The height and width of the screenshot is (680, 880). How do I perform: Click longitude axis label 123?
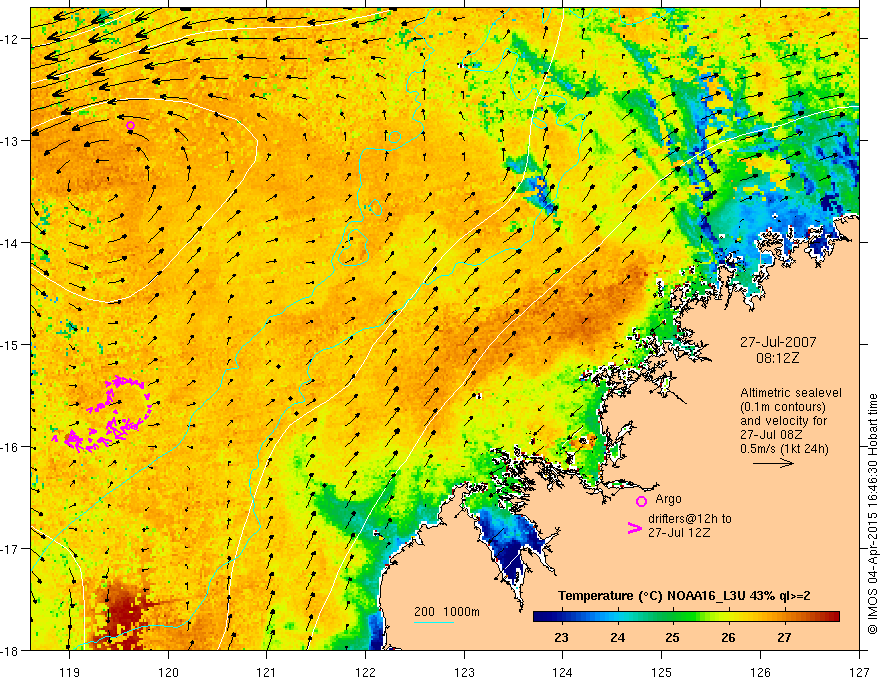click(464, 672)
